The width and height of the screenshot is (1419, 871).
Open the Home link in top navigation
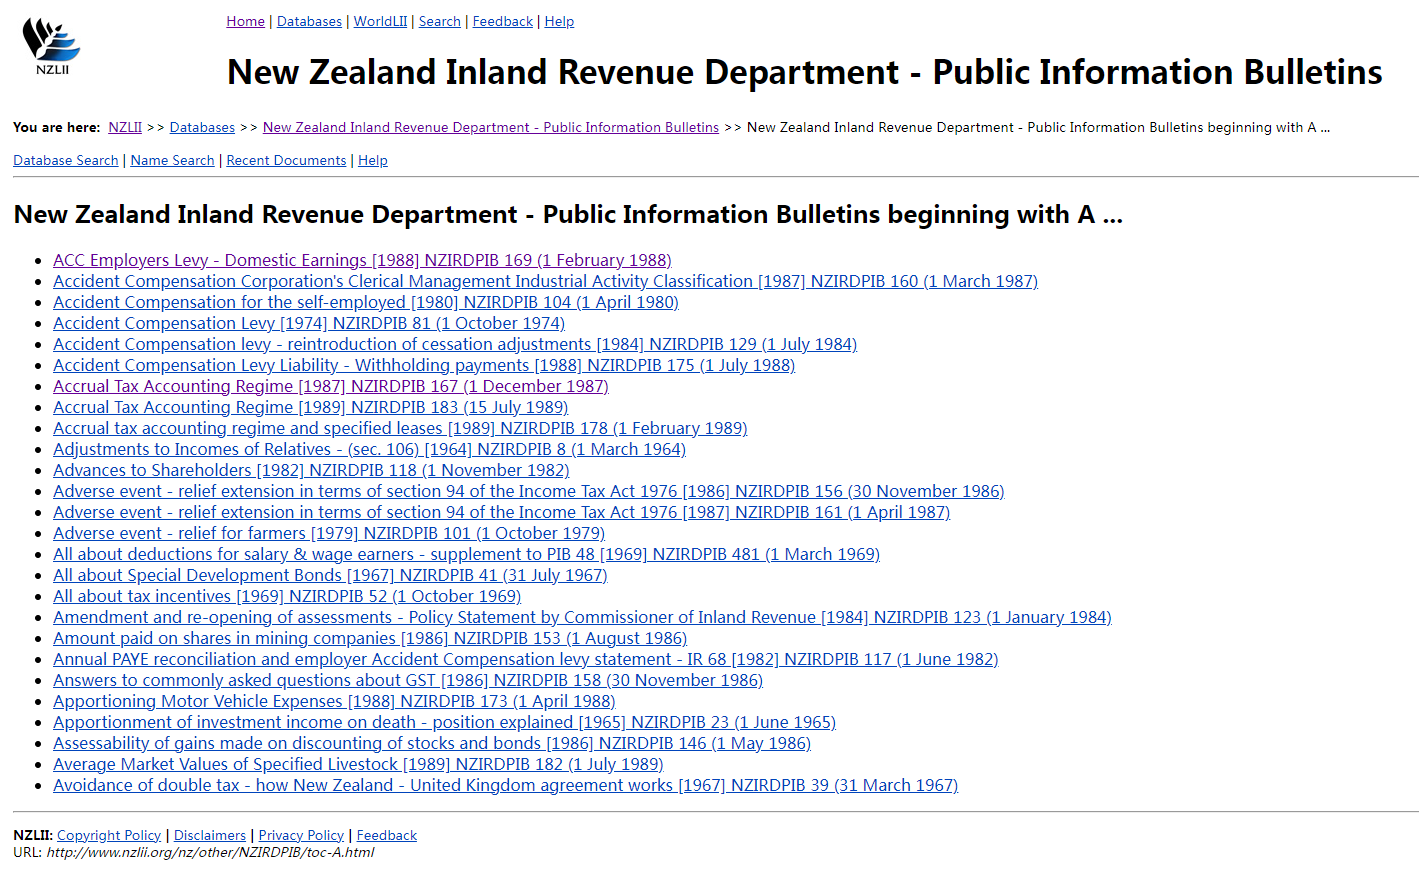(246, 21)
